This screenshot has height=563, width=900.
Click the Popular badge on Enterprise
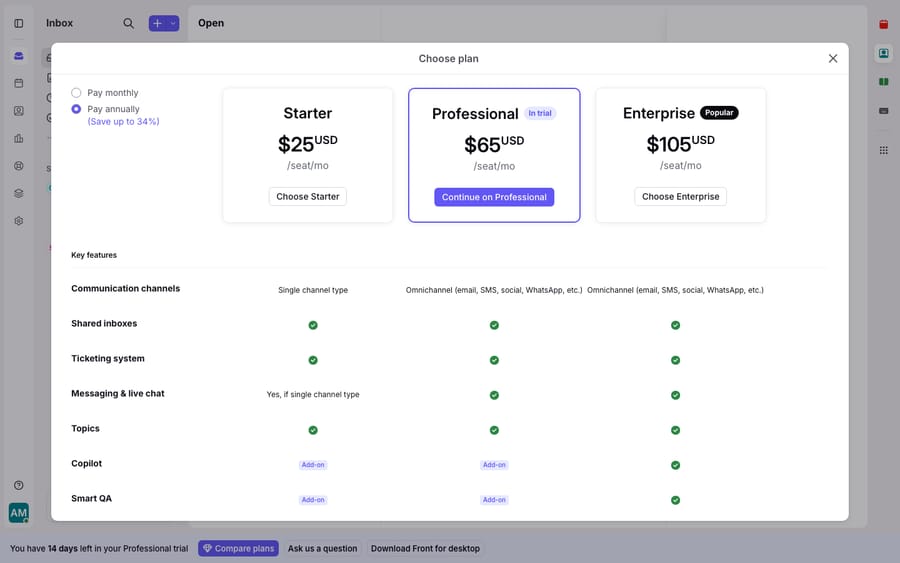coord(719,112)
